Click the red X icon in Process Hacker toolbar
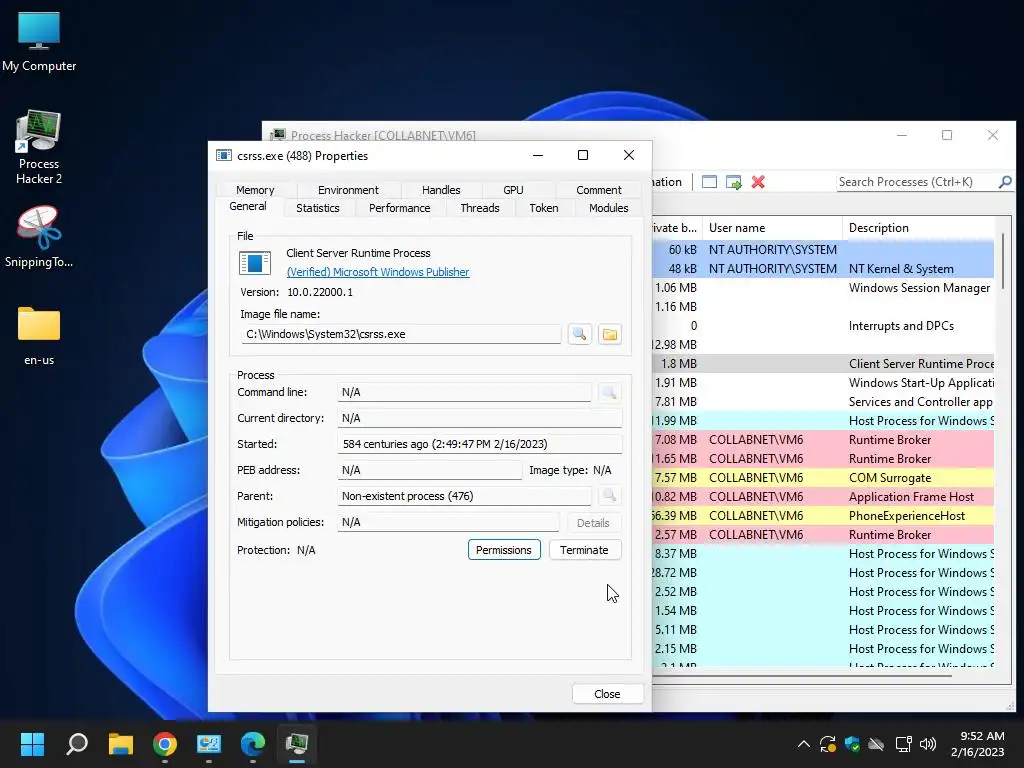Image resolution: width=1024 pixels, height=768 pixels. click(758, 182)
